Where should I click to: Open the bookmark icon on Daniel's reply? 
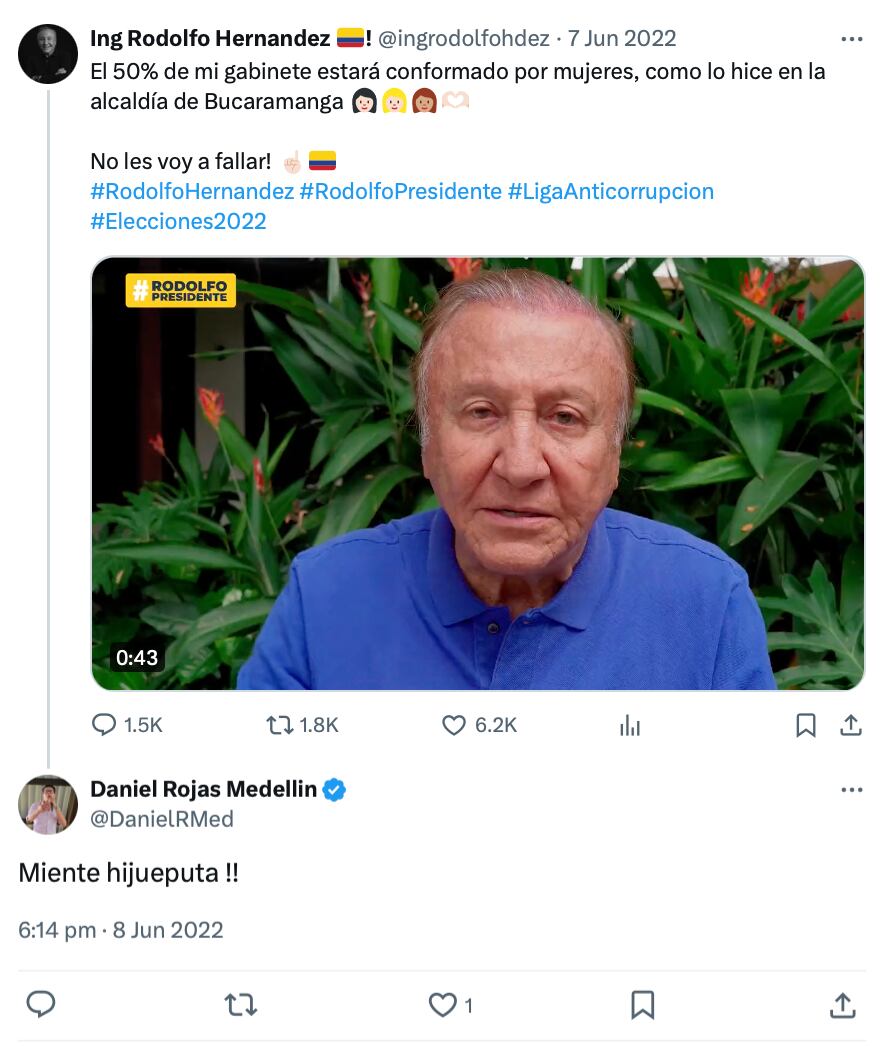pyautogui.click(x=643, y=1004)
